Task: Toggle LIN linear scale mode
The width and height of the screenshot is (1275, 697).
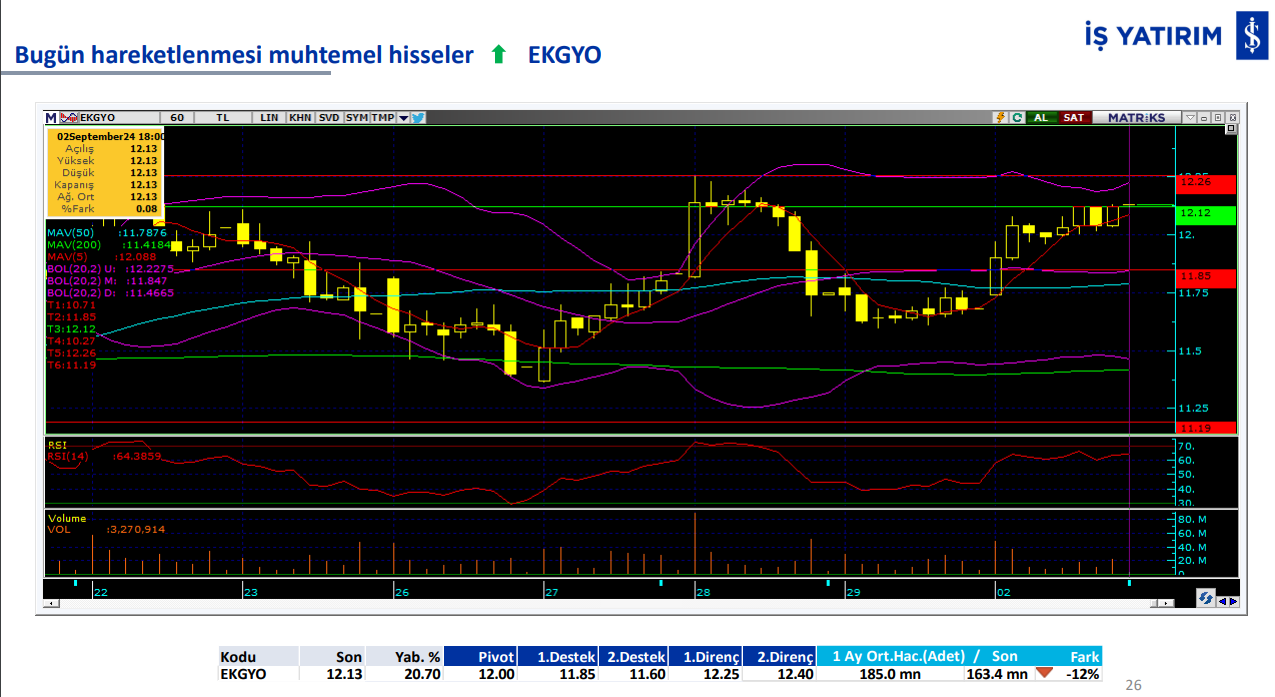Action: click(269, 117)
